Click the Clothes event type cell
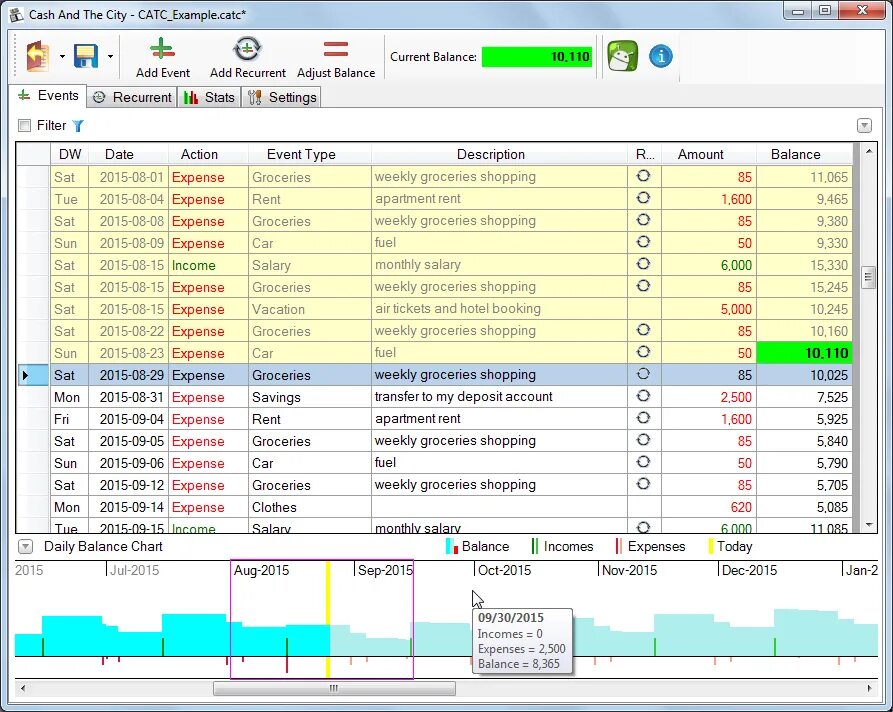Screen dimensions: 893x712 pos(310,507)
